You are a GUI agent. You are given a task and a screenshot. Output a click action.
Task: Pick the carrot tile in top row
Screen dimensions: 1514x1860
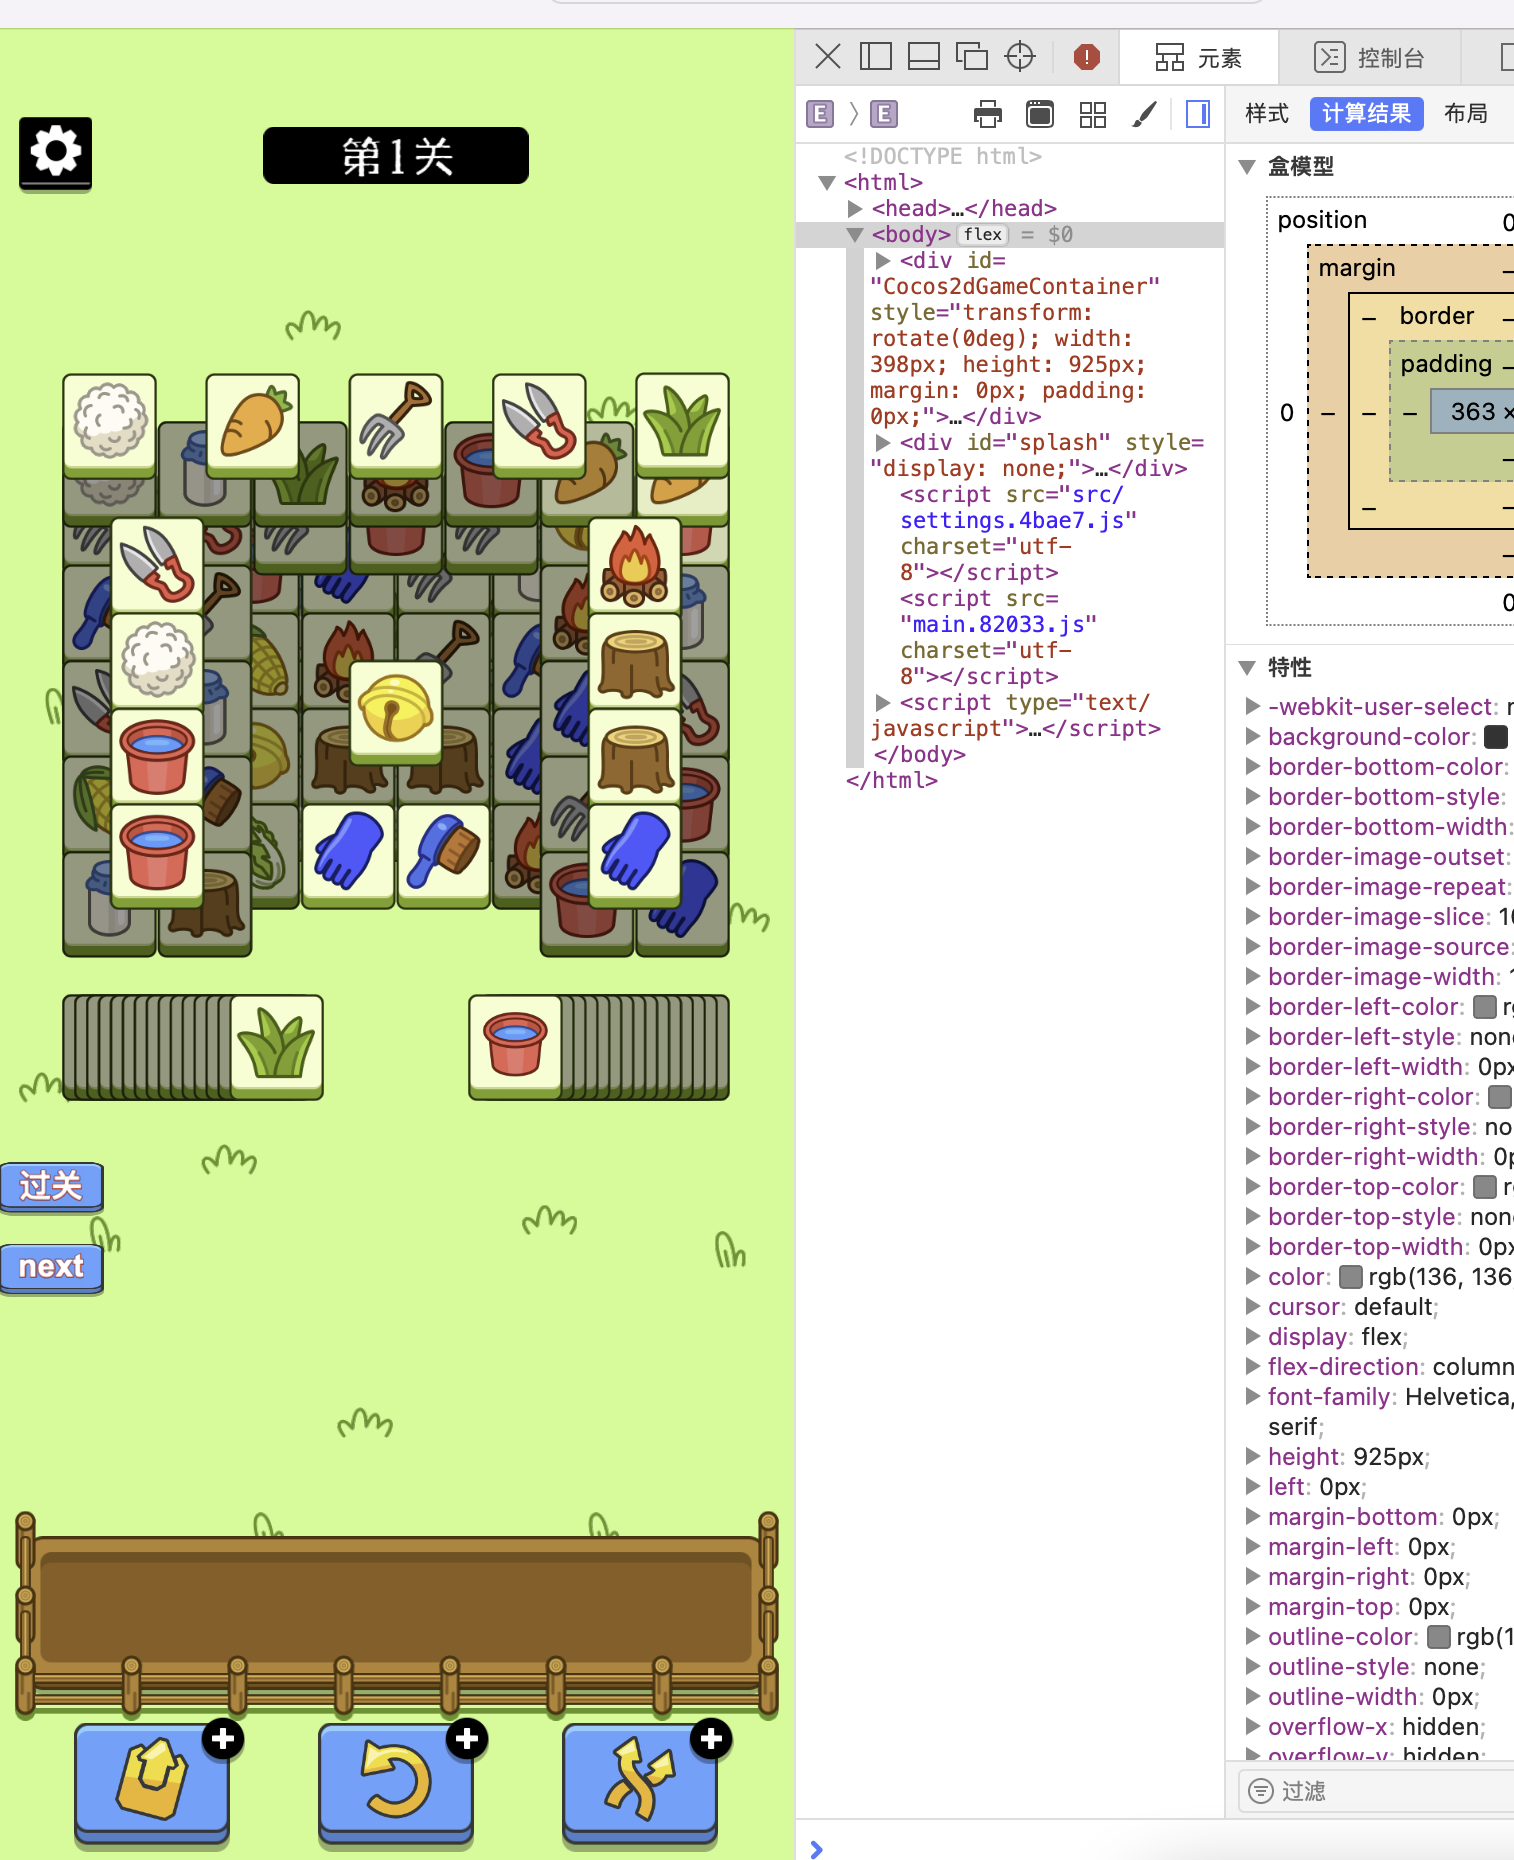coord(253,425)
